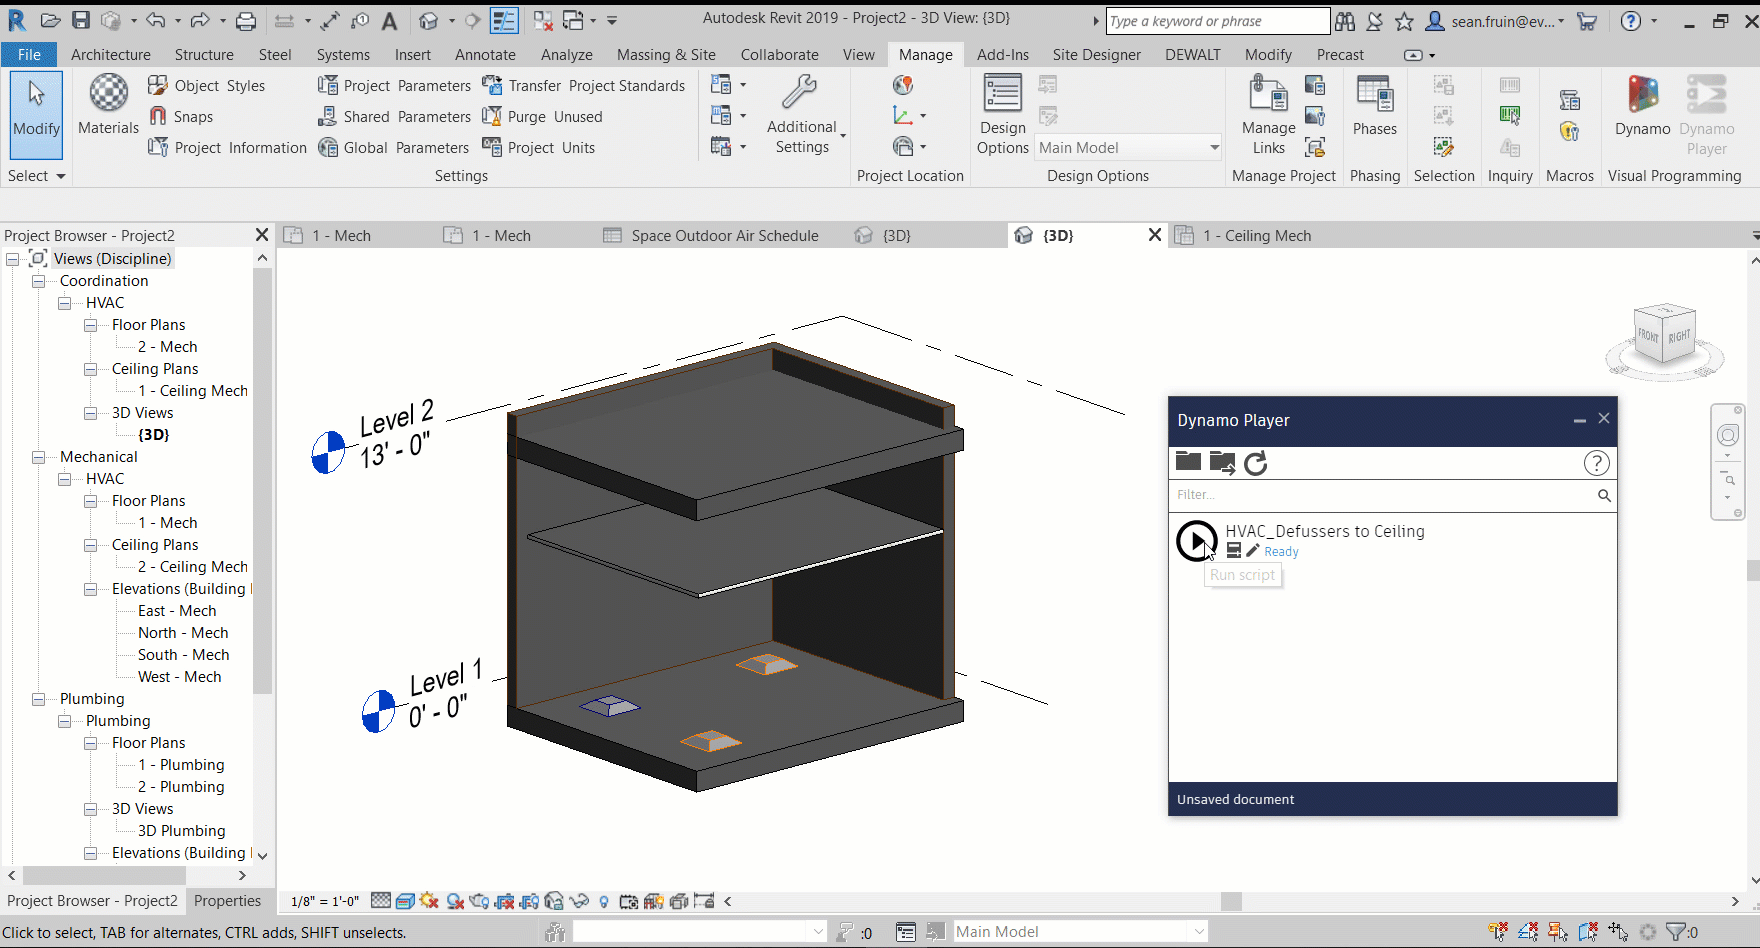
Task: Open Dynamo Player help
Action: (x=1597, y=463)
